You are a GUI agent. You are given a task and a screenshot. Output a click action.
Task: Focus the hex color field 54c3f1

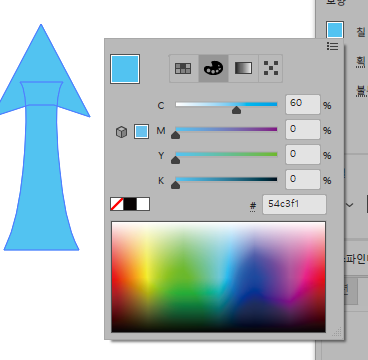tap(294, 204)
